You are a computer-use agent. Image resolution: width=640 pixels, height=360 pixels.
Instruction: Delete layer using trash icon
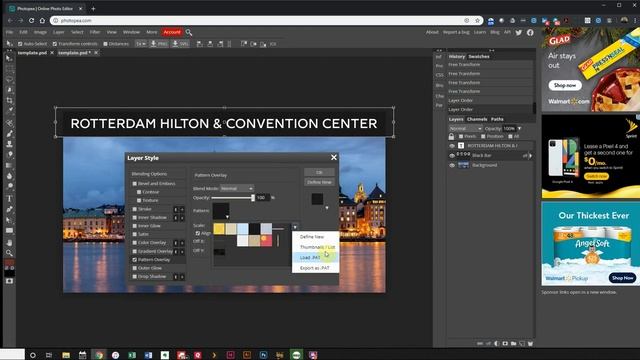(x=530, y=344)
